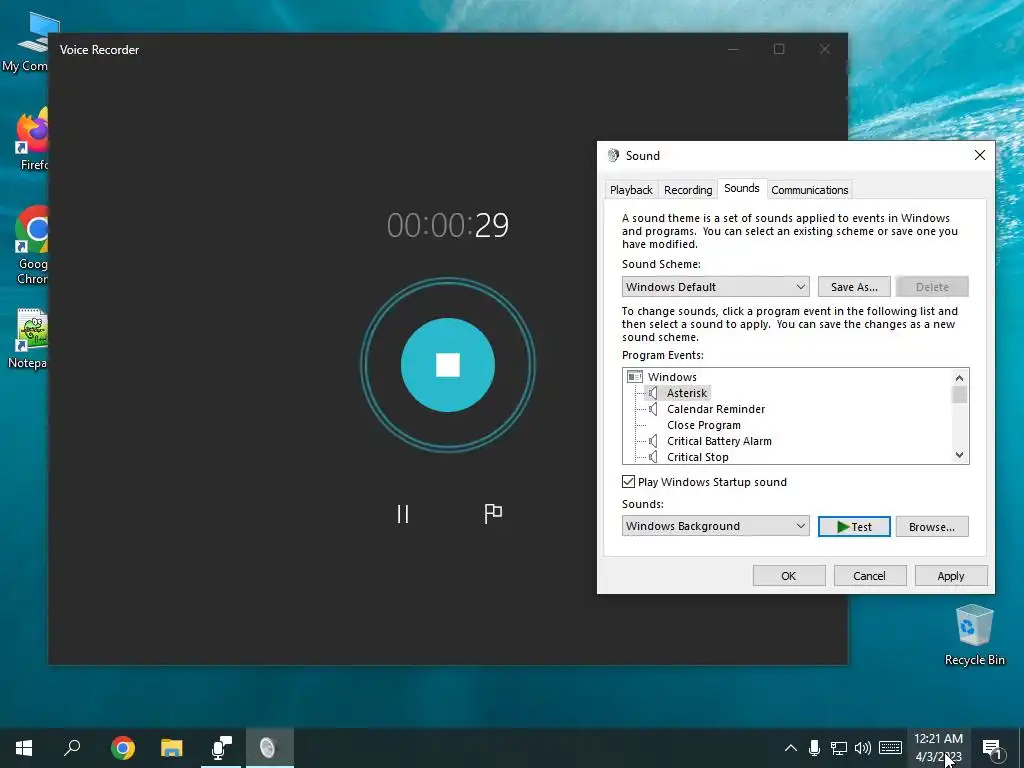The image size is (1024, 768).
Task: Close the Sound dialog
Action: [x=980, y=155]
